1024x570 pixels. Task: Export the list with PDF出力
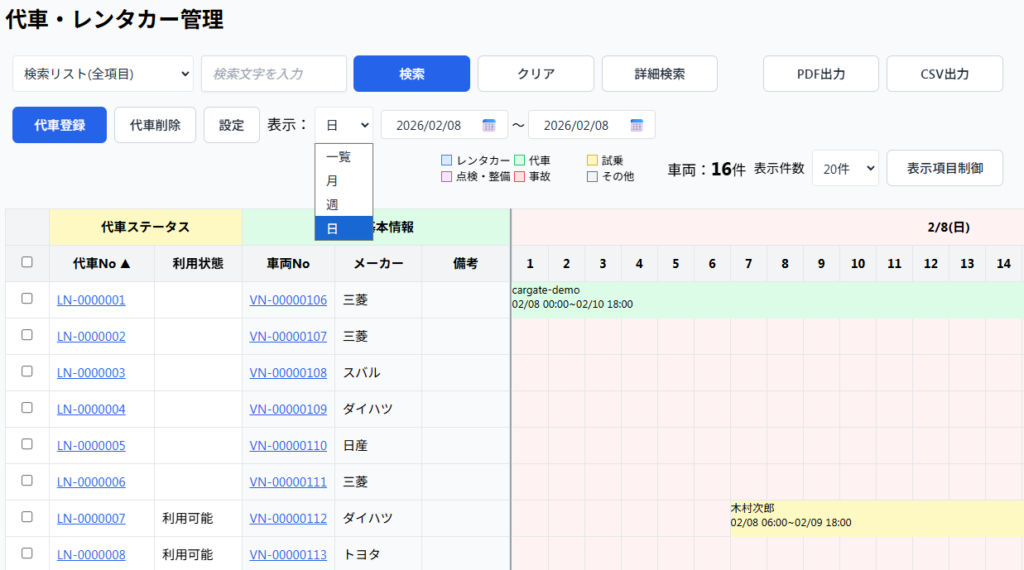pyautogui.click(x=820, y=74)
